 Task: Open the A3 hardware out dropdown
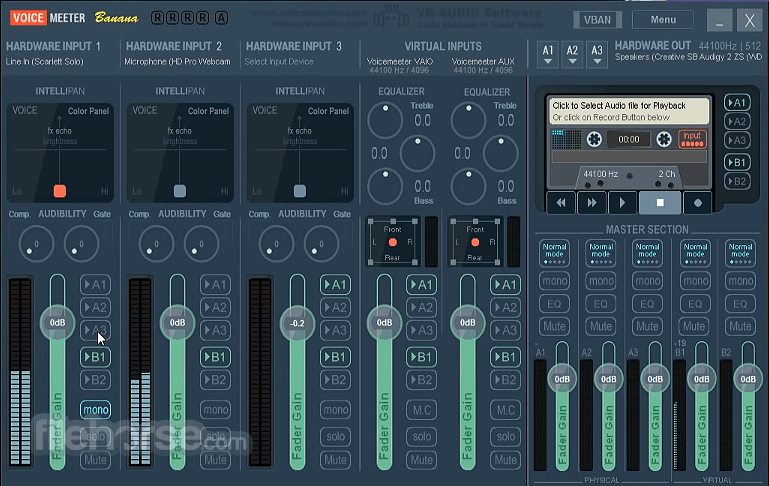click(597, 54)
